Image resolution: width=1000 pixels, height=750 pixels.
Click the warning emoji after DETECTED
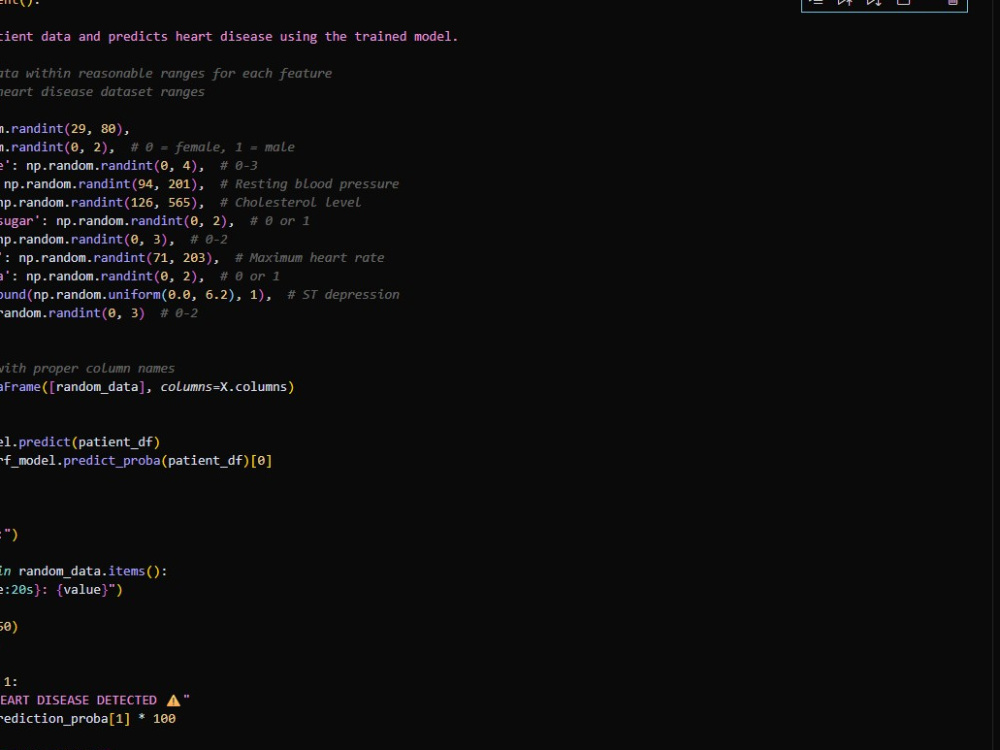(x=173, y=700)
